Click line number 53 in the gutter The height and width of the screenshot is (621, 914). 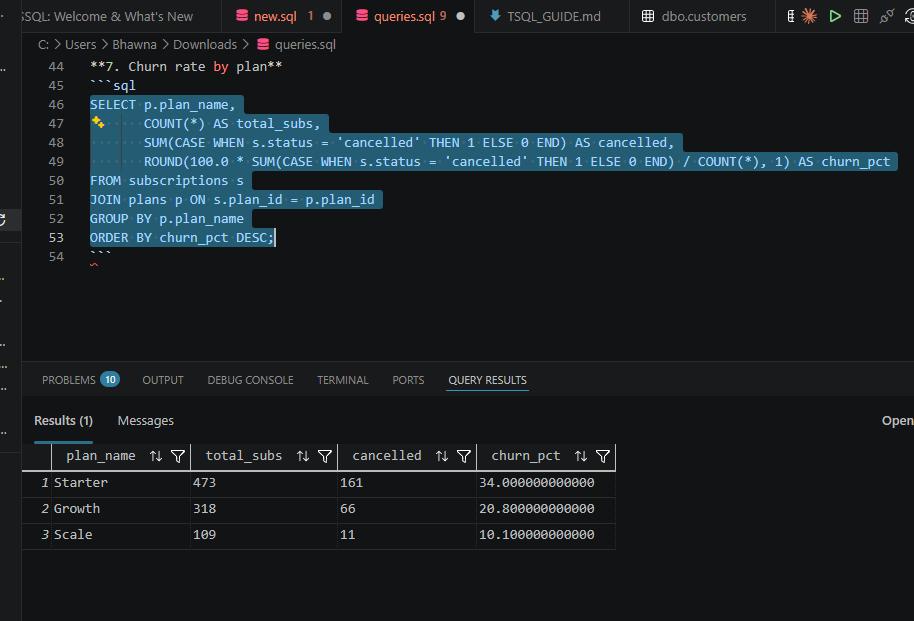[x=56, y=237]
